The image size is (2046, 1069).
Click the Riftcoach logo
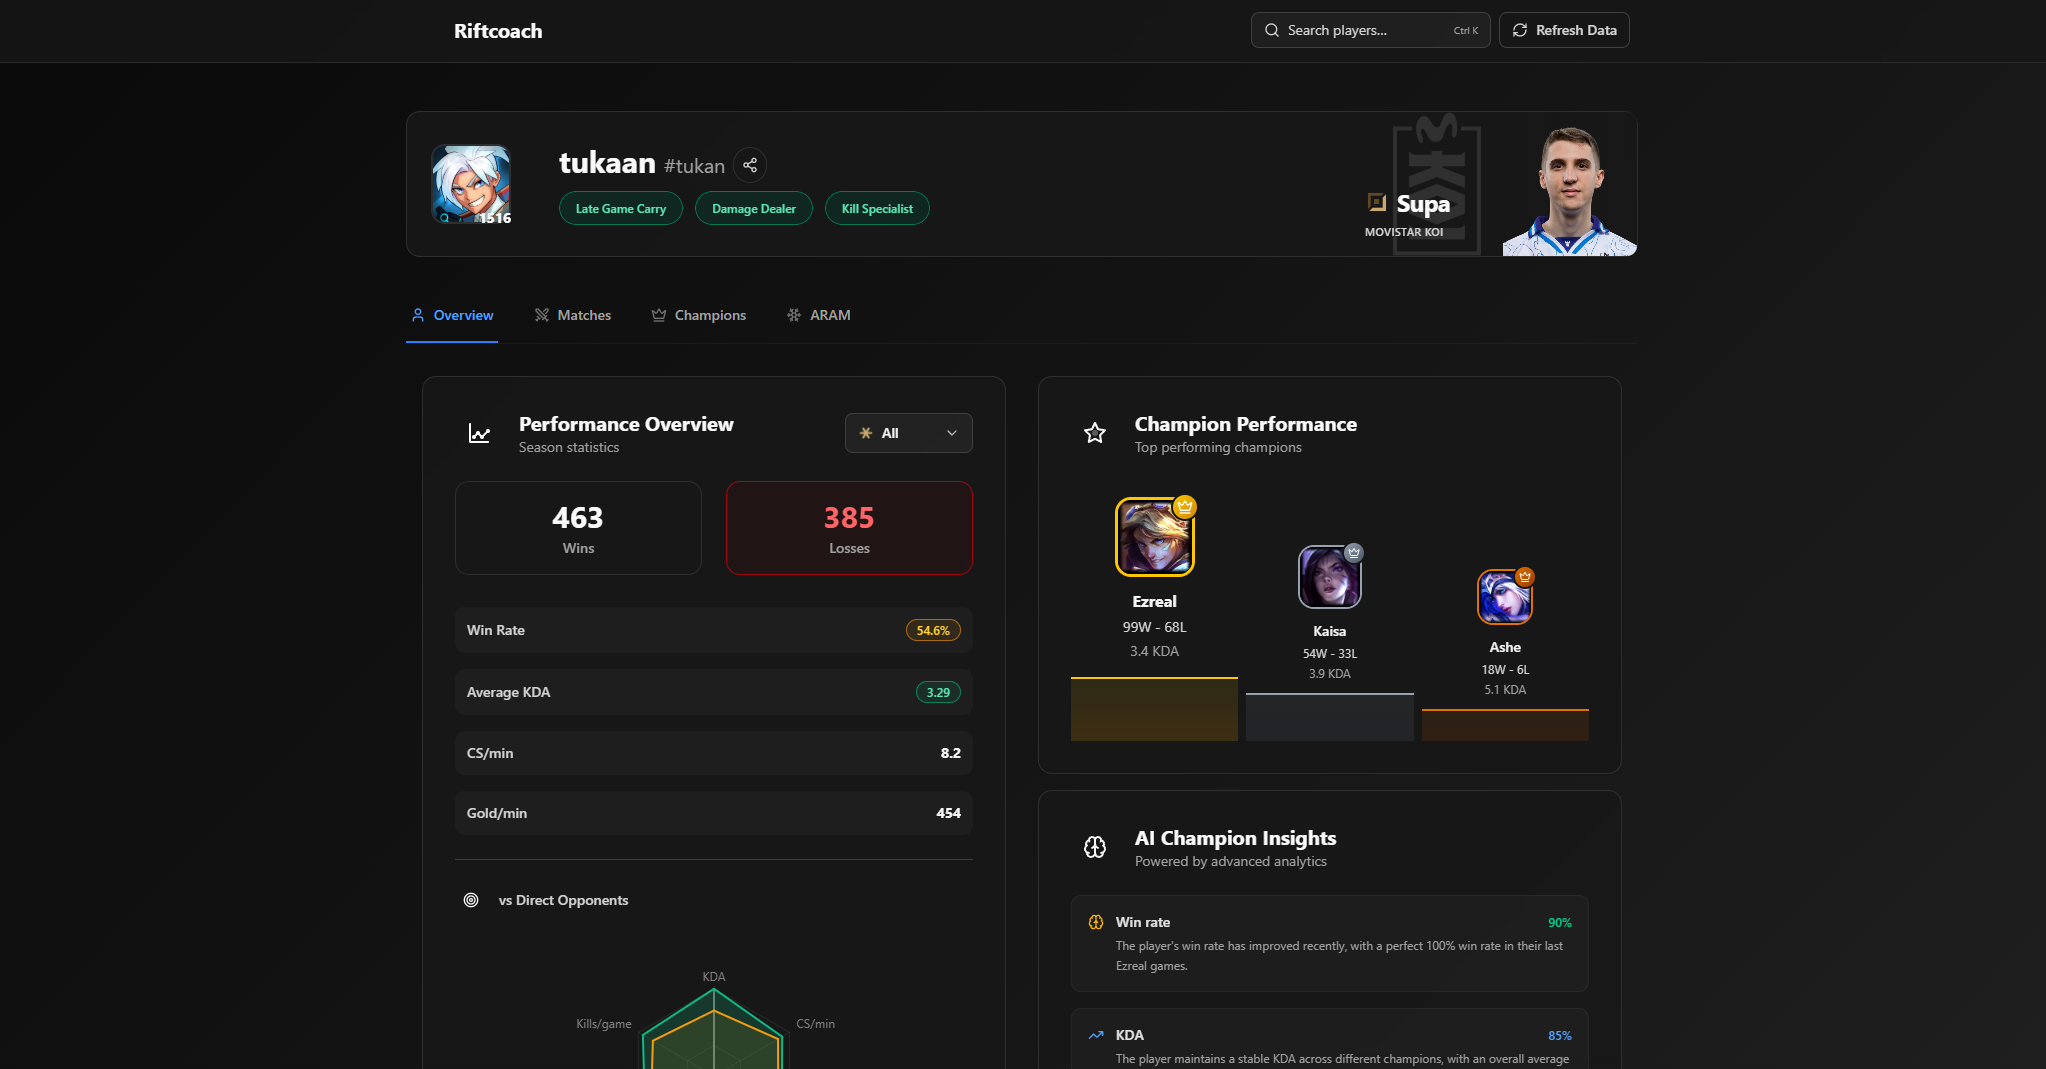point(498,31)
